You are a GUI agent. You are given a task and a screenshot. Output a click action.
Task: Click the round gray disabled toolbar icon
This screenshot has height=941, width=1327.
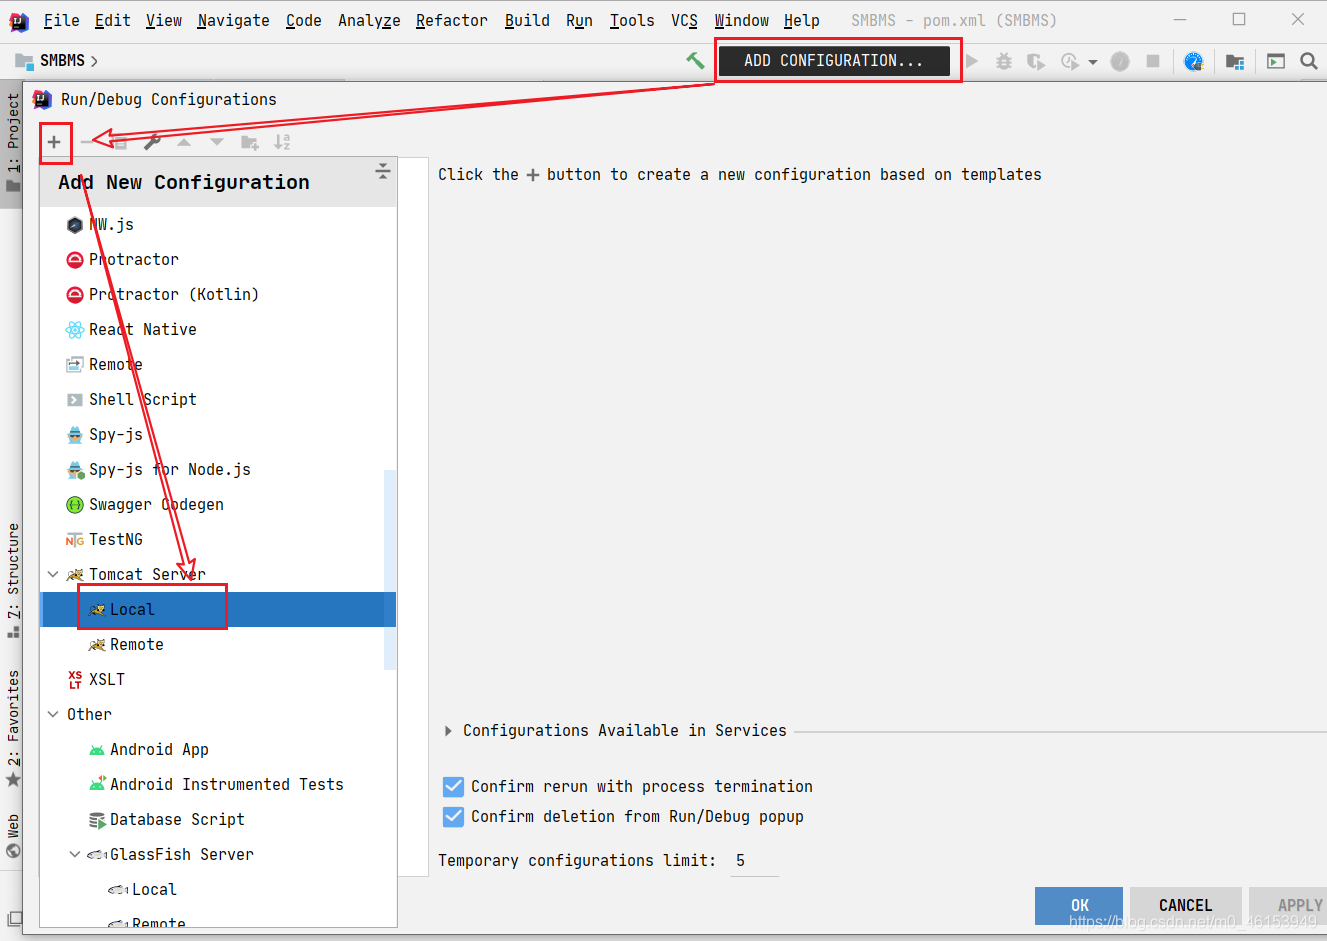coord(1120,61)
